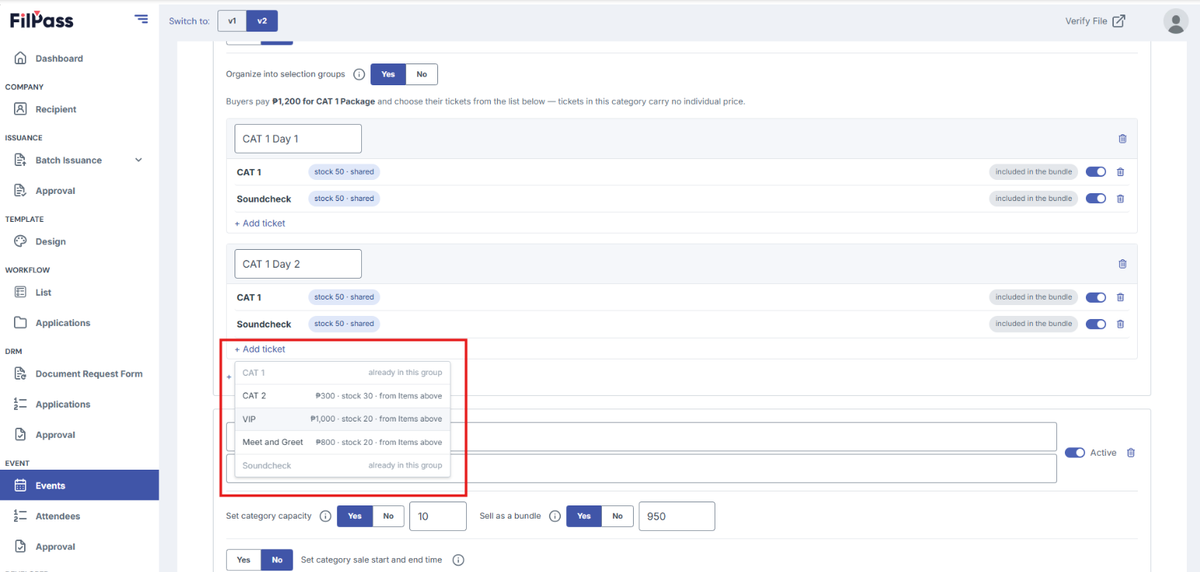Toggle CAT 1 switch in CAT 1 Day 1
Viewport: 1200px width, 572px height.
pyautogui.click(x=1096, y=172)
